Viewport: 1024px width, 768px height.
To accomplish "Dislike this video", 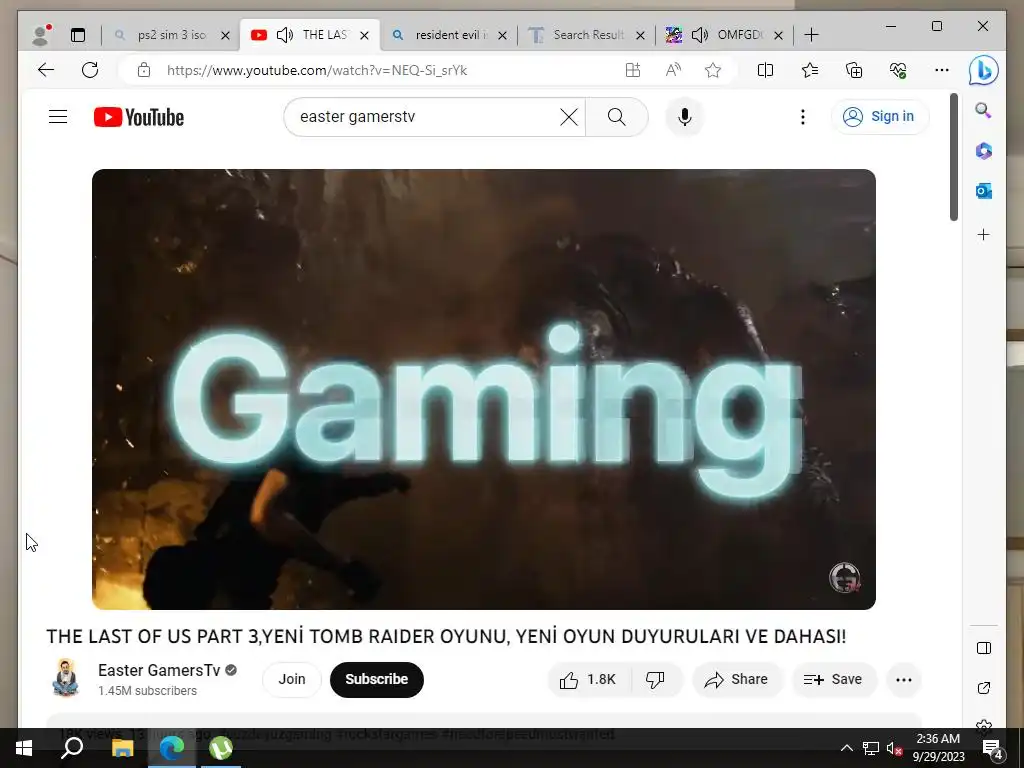I will pyautogui.click(x=655, y=680).
